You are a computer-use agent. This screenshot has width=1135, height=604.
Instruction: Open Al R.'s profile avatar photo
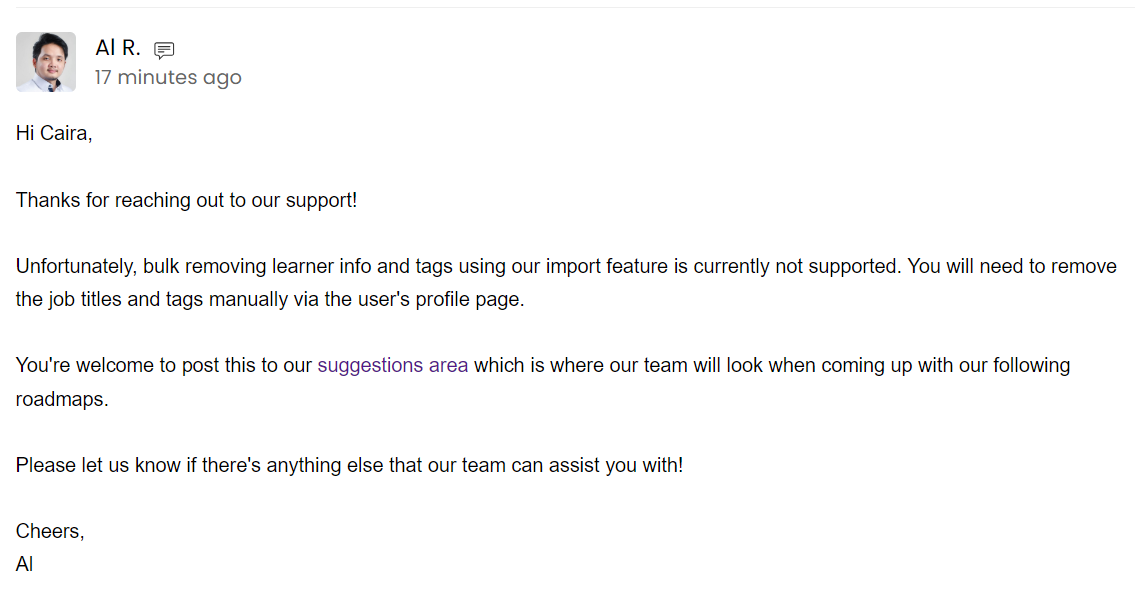[46, 62]
